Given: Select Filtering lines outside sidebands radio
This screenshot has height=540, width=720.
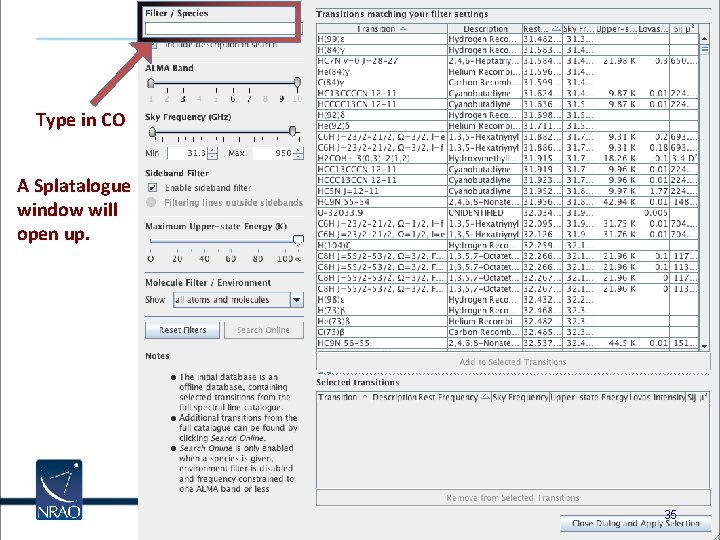Looking at the screenshot, I should tap(151, 202).
